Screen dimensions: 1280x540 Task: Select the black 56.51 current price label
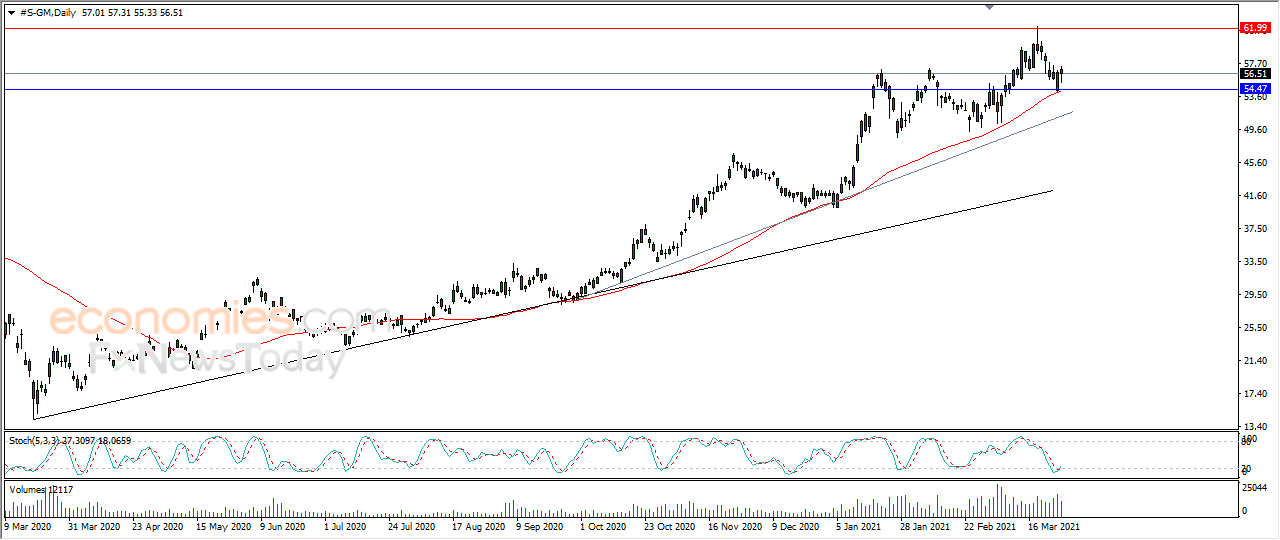tap(1255, 74)
